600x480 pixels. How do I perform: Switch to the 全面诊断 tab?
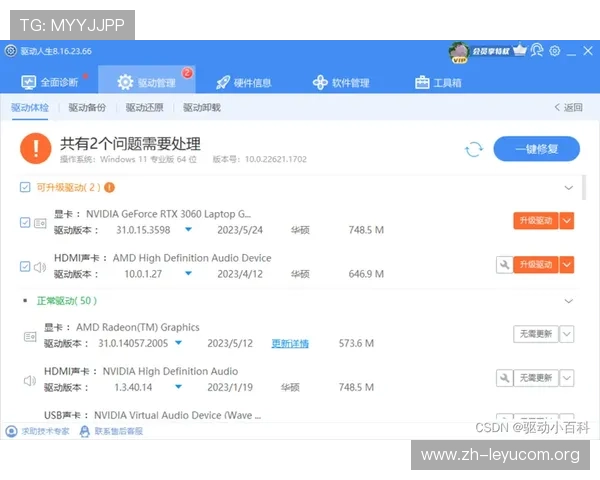click(50, 82)
